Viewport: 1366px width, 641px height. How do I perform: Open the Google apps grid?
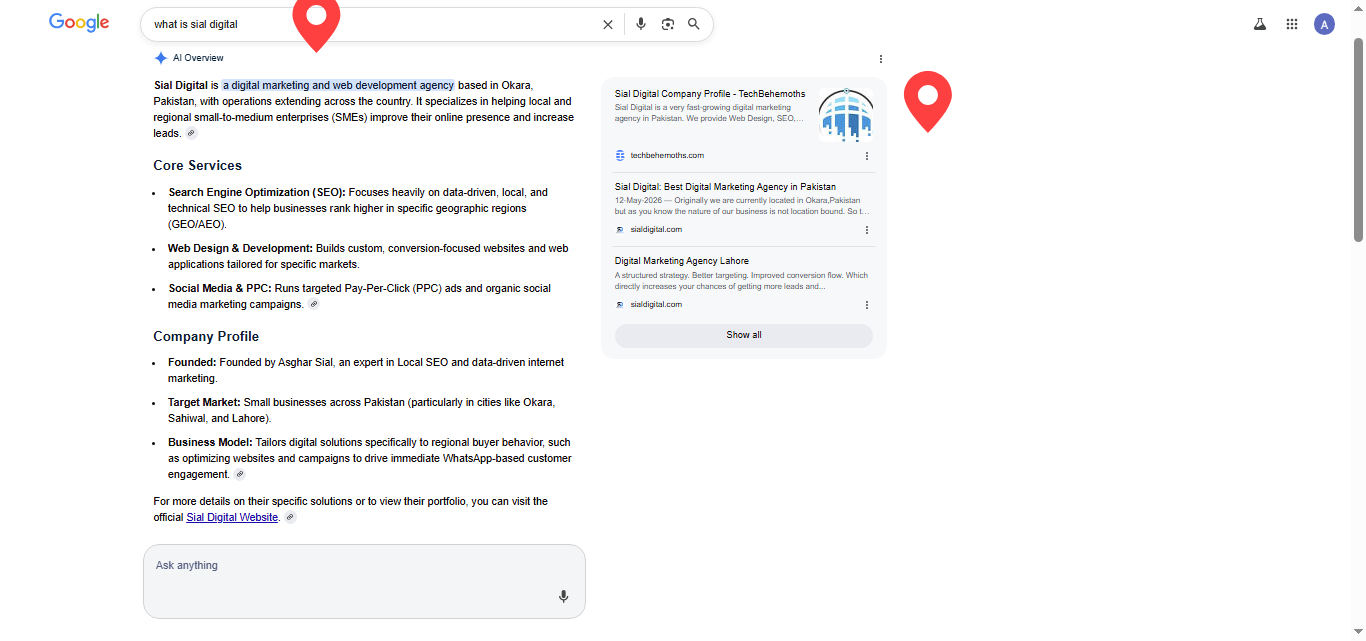(1292, 24)
